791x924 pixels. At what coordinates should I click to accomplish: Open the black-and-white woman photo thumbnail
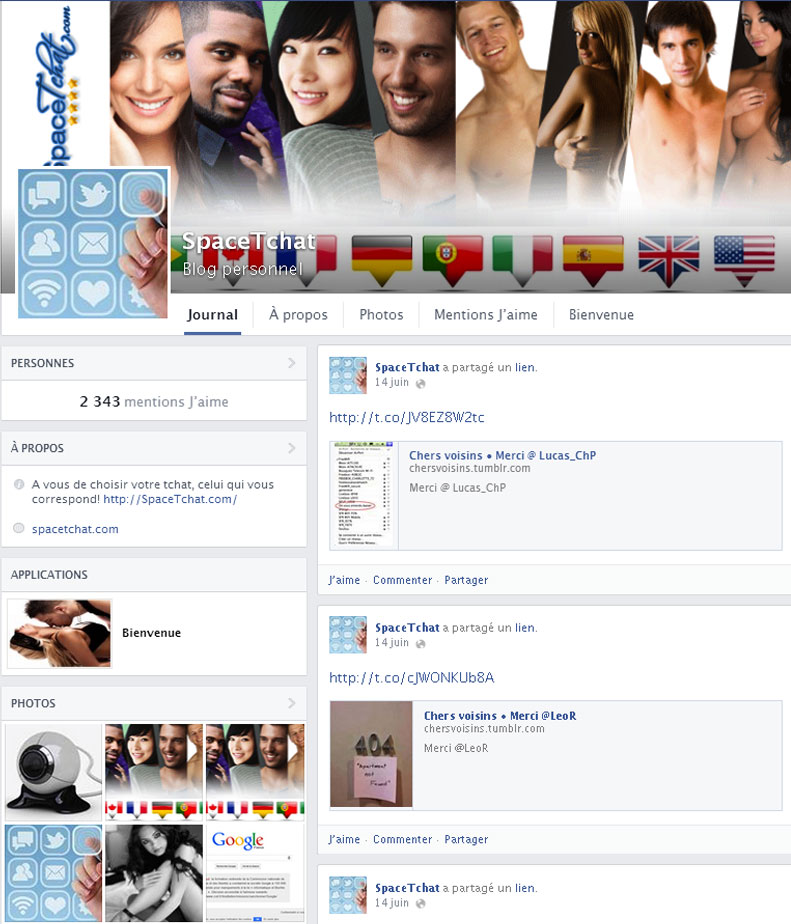click(154, 873)
